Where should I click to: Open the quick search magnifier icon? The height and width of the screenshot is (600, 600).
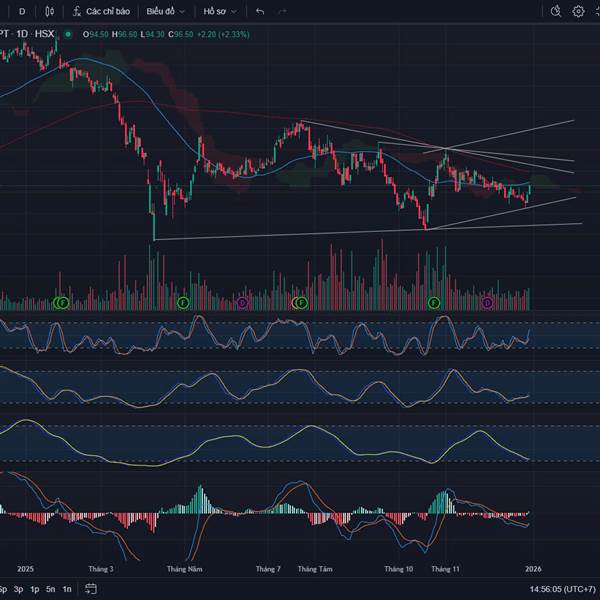[556, 11]
